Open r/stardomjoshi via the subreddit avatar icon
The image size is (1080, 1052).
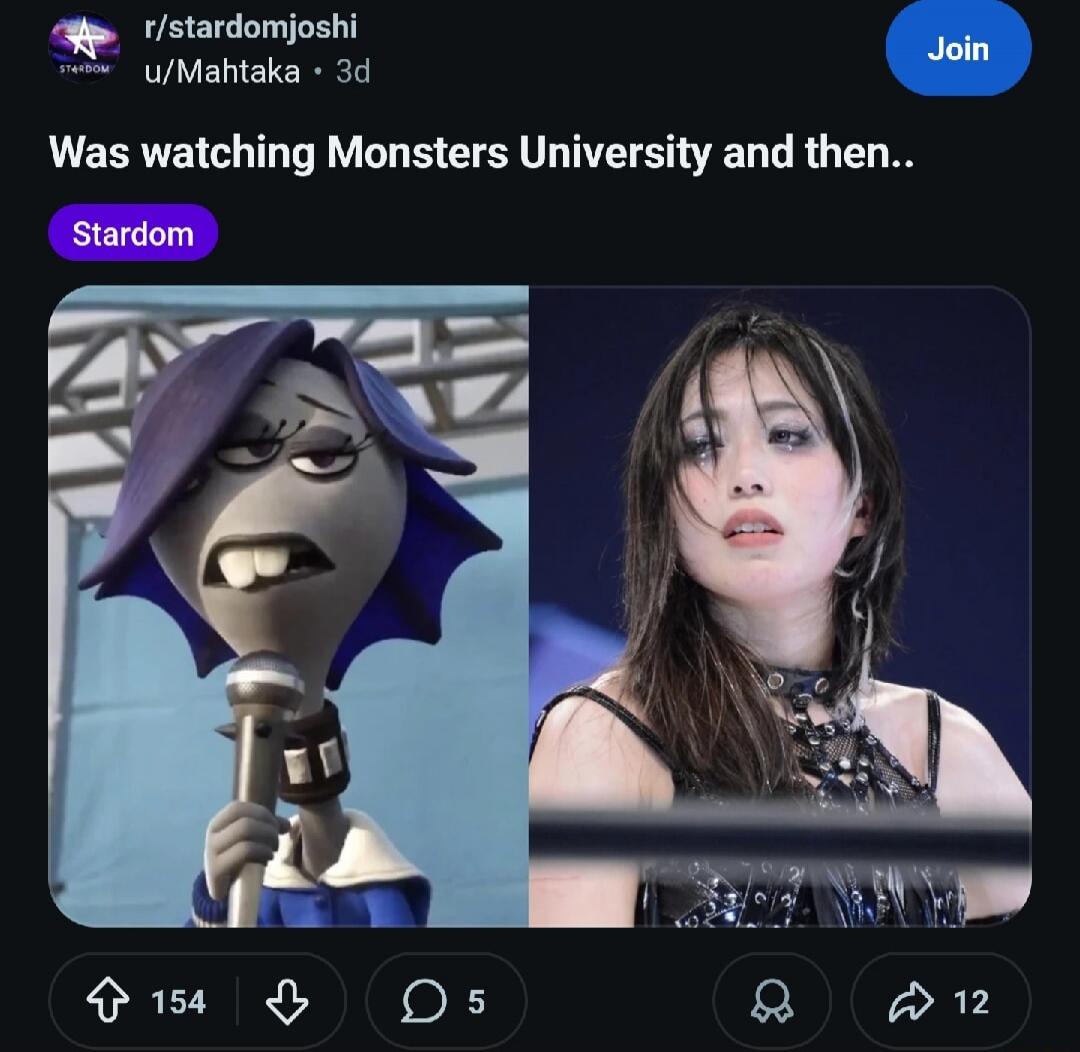83,47
